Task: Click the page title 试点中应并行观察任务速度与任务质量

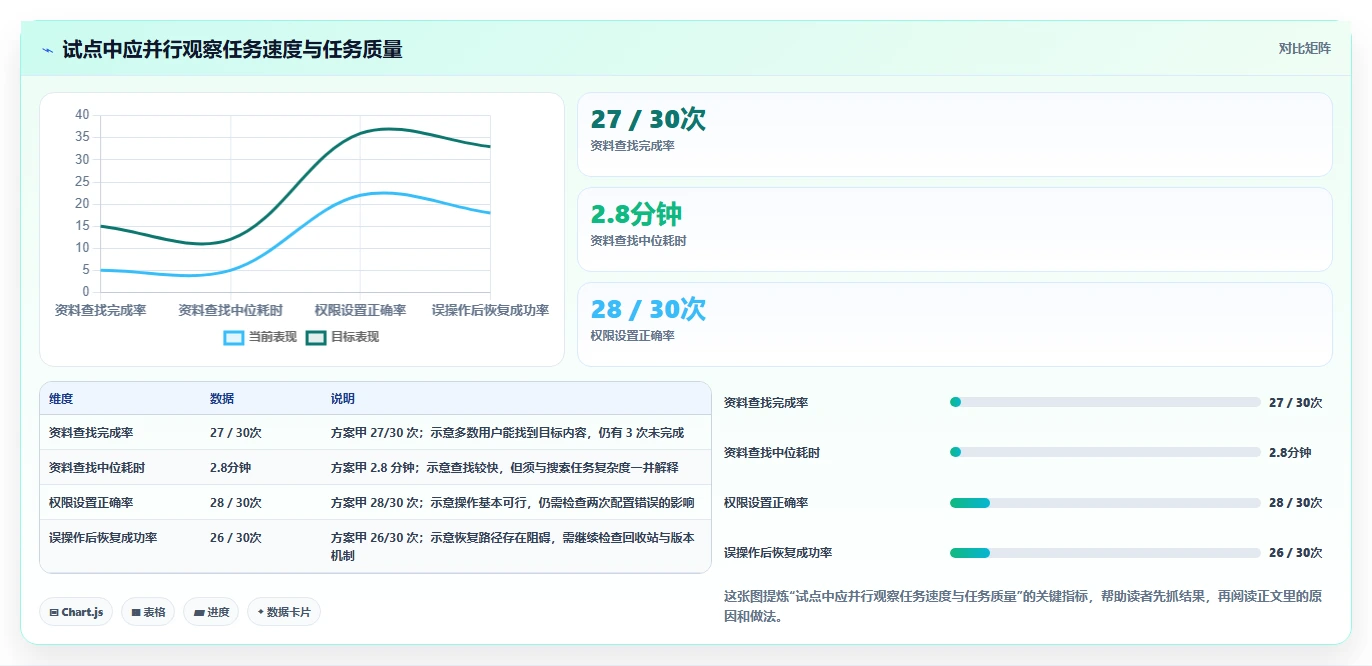Action: click(232, 49)
